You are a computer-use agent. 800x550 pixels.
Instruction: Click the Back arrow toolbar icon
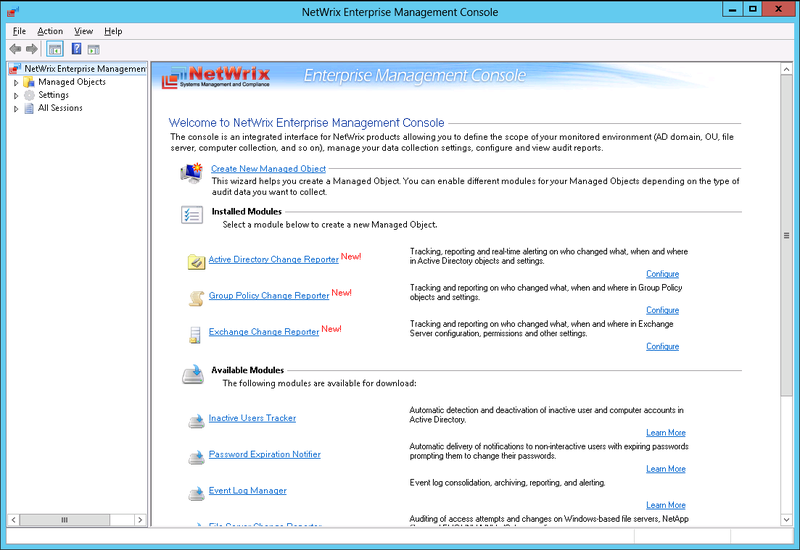(15, 49)
